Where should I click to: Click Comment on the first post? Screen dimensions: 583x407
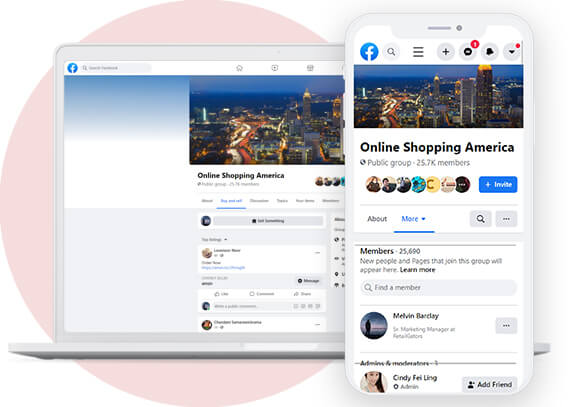(x=262, y=294)
